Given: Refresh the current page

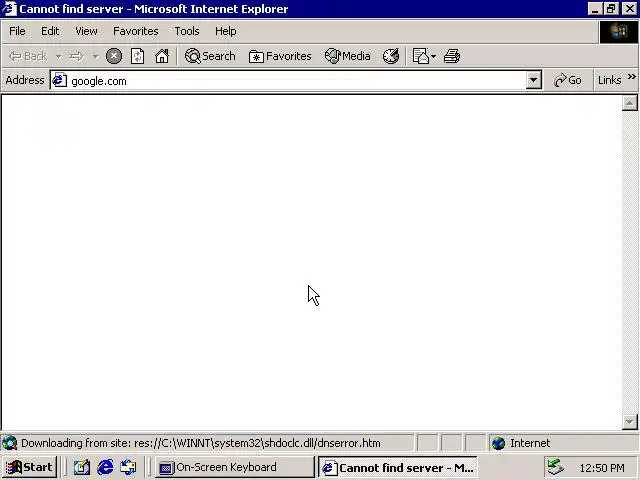Looking at the screenshot, I should click(x=138, y=56).
